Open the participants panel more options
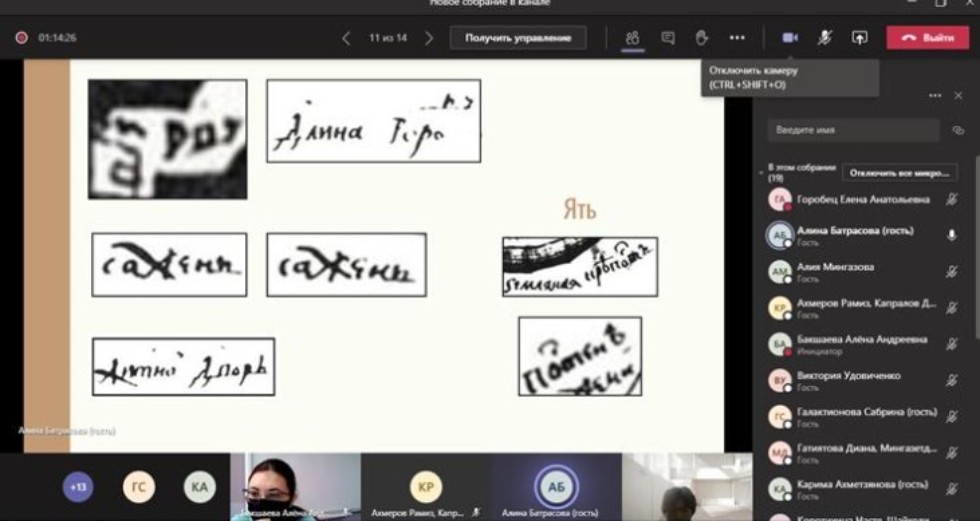Image resolution: width=980 pixels, height=521 pixels. tap(935, 96)
